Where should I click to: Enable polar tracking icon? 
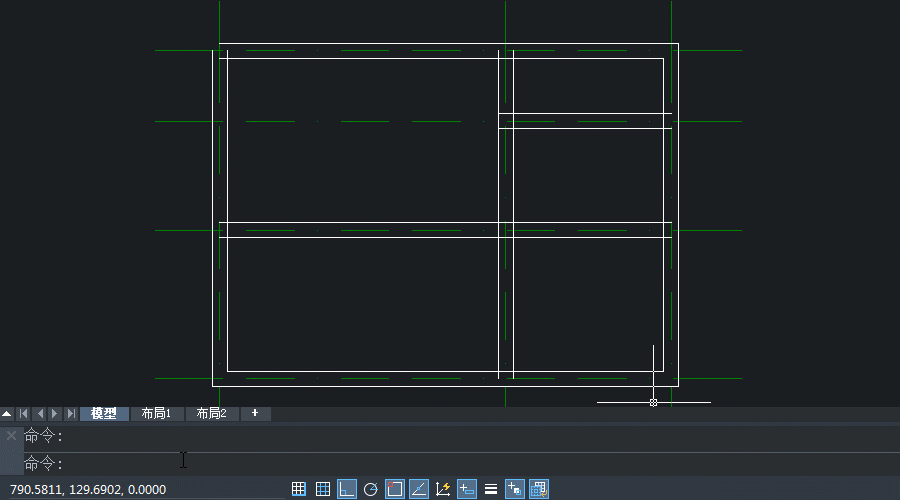click(371, 489)
